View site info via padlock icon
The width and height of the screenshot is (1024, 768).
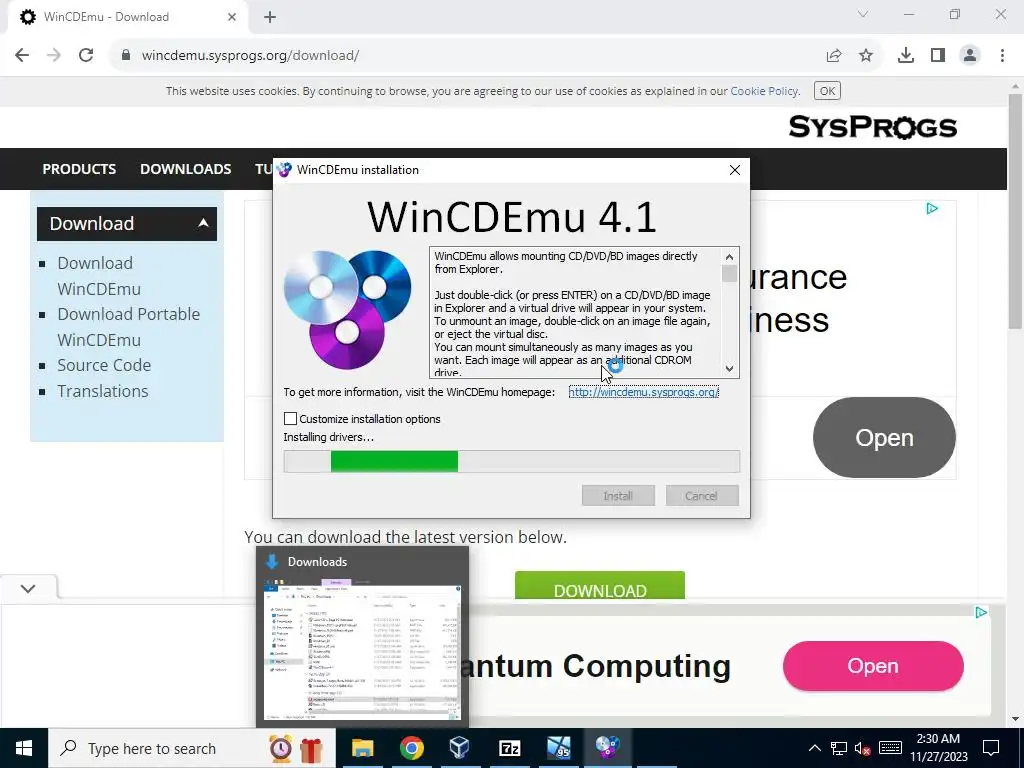[x=126, y=56]
